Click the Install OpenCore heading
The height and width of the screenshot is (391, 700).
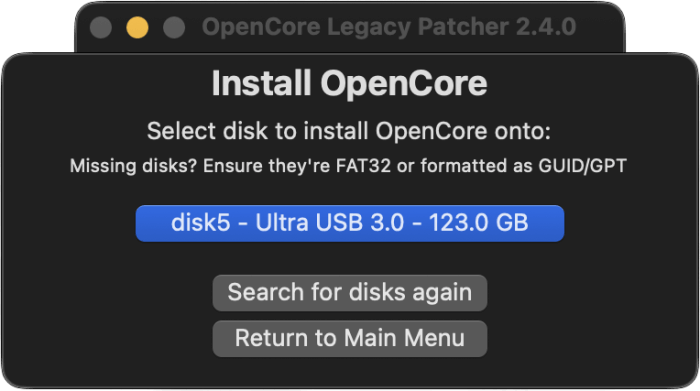pyautogui.click(x=349, y=83)
